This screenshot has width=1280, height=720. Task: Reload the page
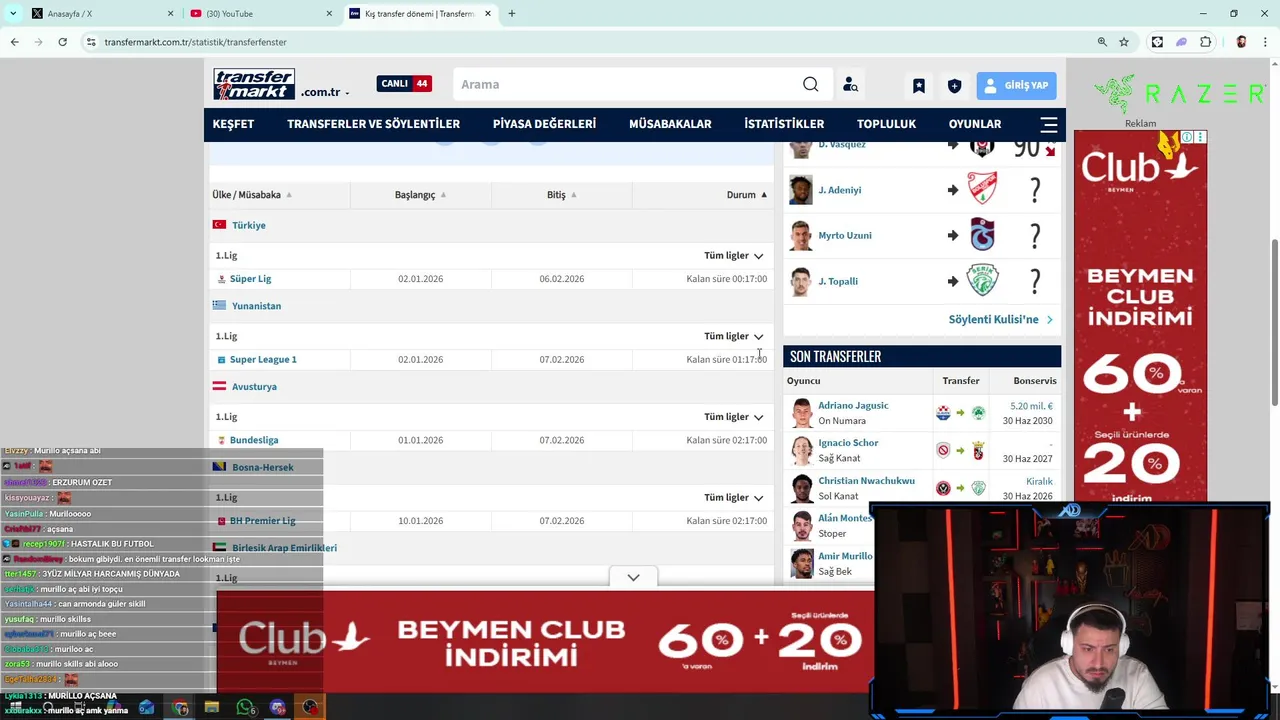tap(62, 42)
